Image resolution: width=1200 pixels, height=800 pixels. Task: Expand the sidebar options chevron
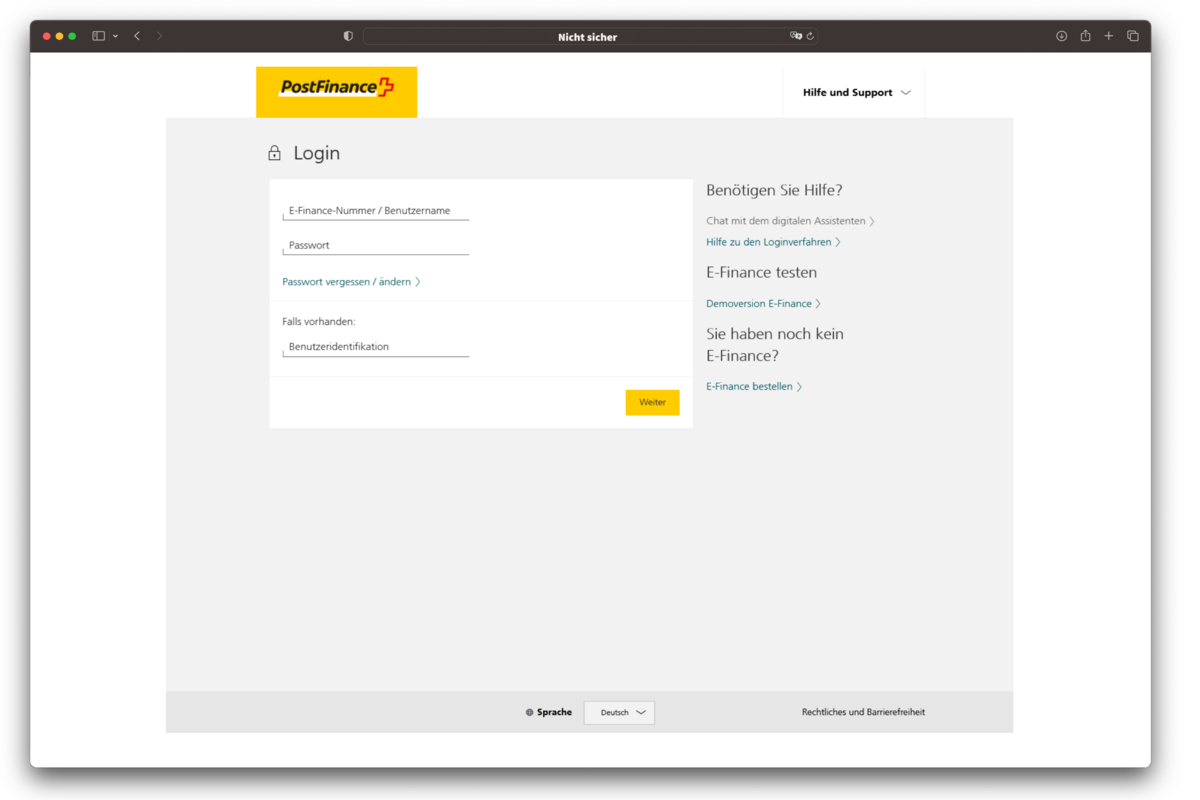click(115, 36)
